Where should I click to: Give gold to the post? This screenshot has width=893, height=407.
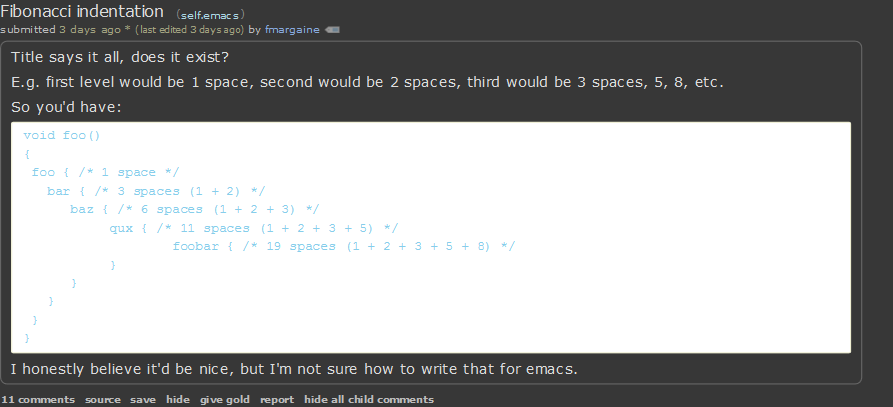pyautogui.click(x=225, y=400)
